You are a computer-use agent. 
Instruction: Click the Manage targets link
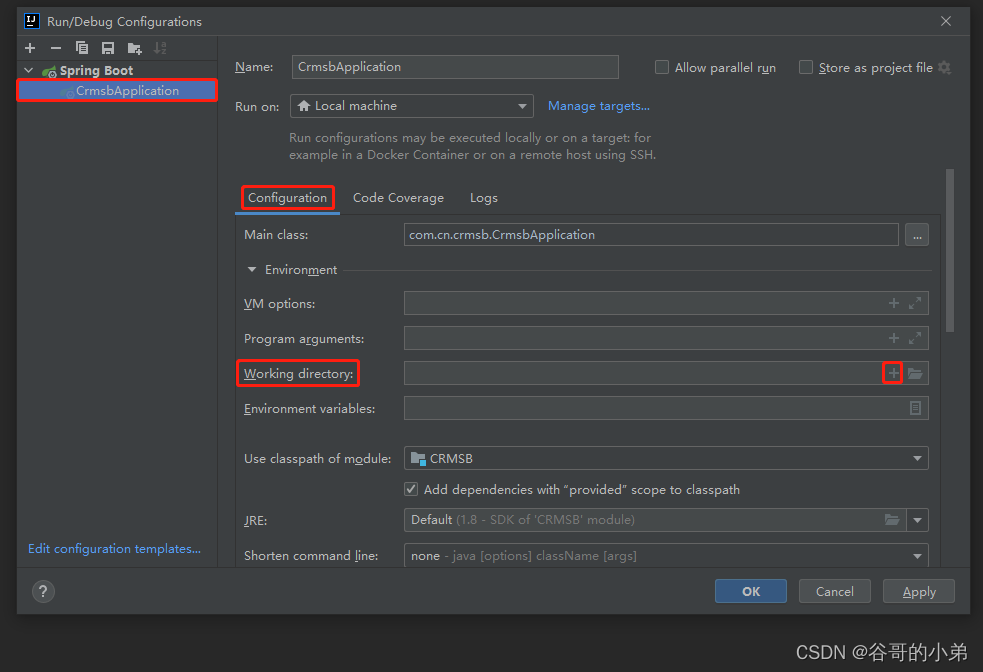(x=598, y=105)
